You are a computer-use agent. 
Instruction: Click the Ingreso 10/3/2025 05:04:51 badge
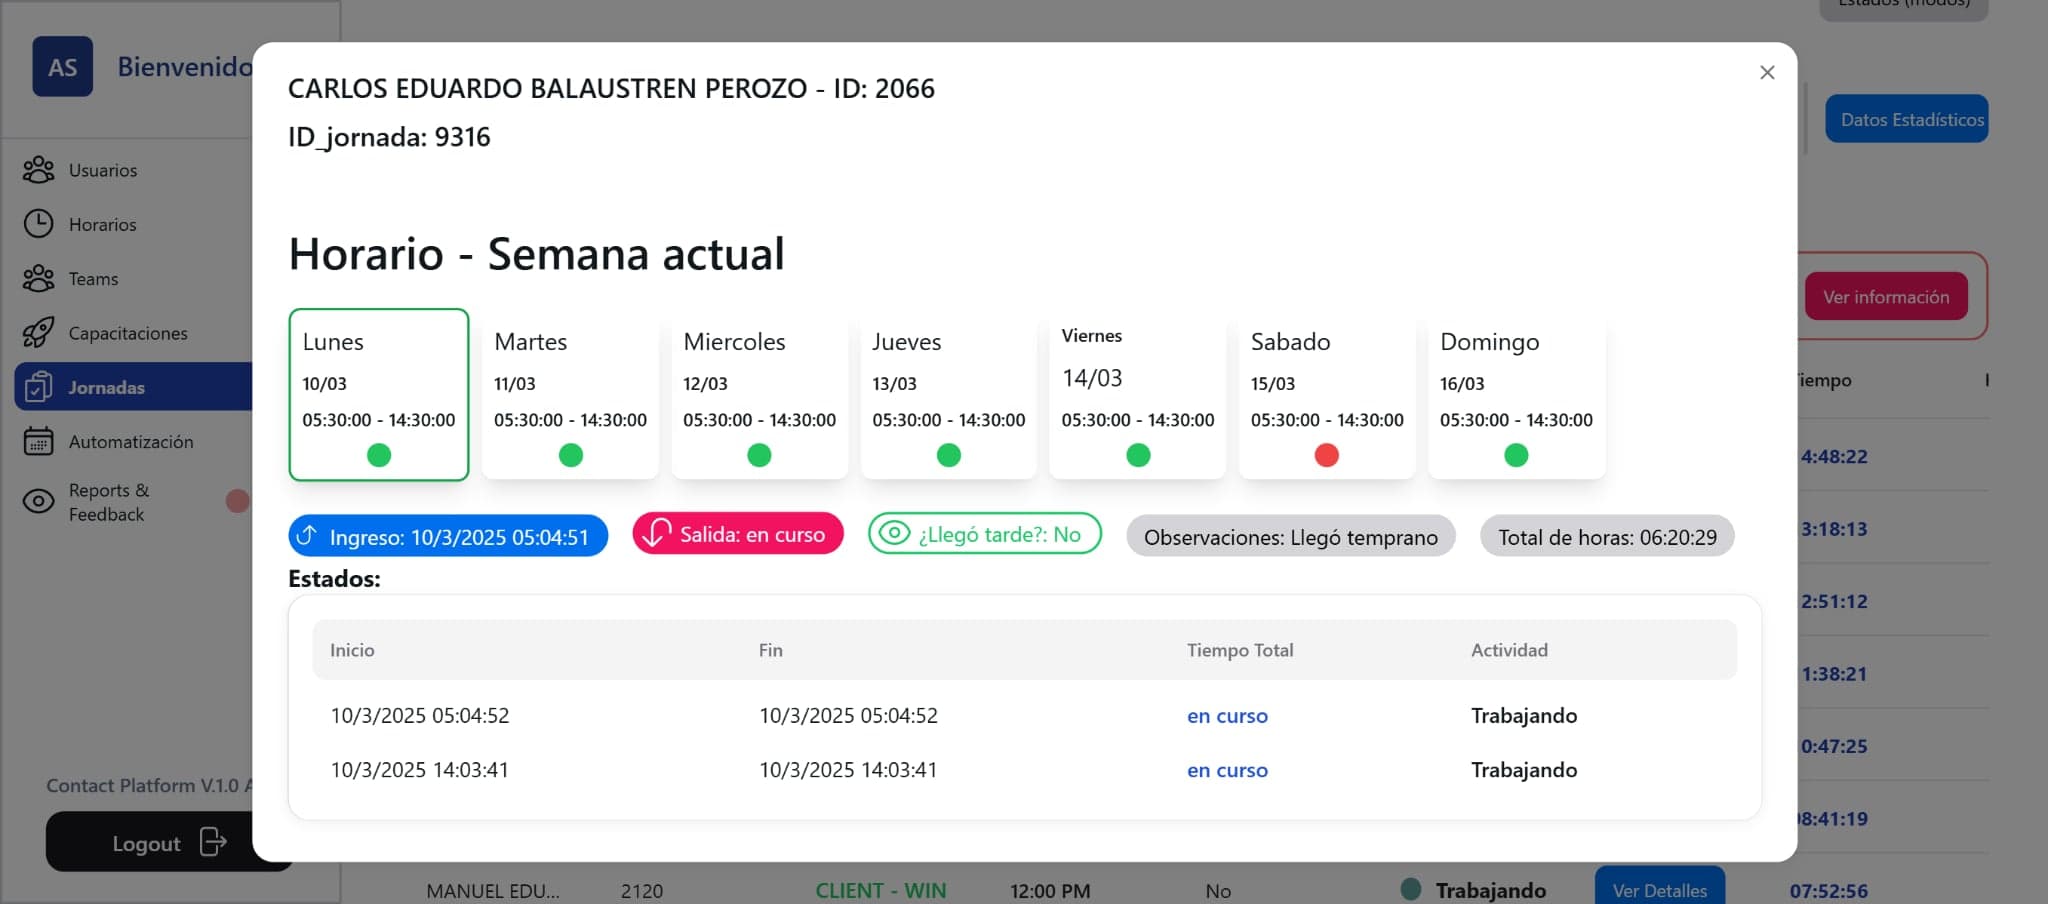click(x=448, y=537)
